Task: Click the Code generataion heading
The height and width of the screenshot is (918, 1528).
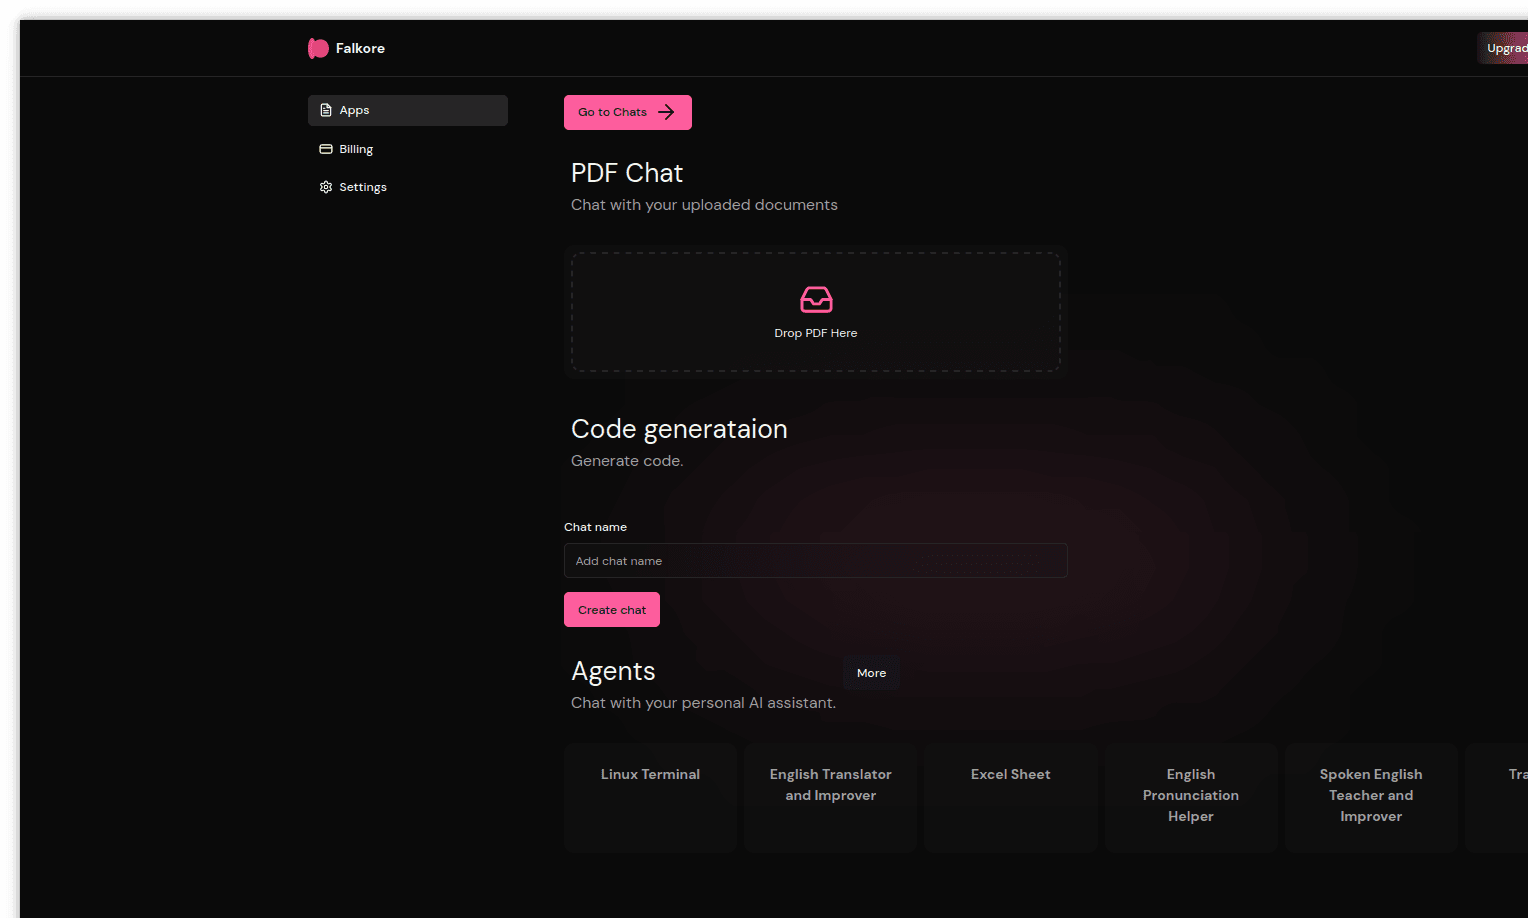Action: coord(679,429)
